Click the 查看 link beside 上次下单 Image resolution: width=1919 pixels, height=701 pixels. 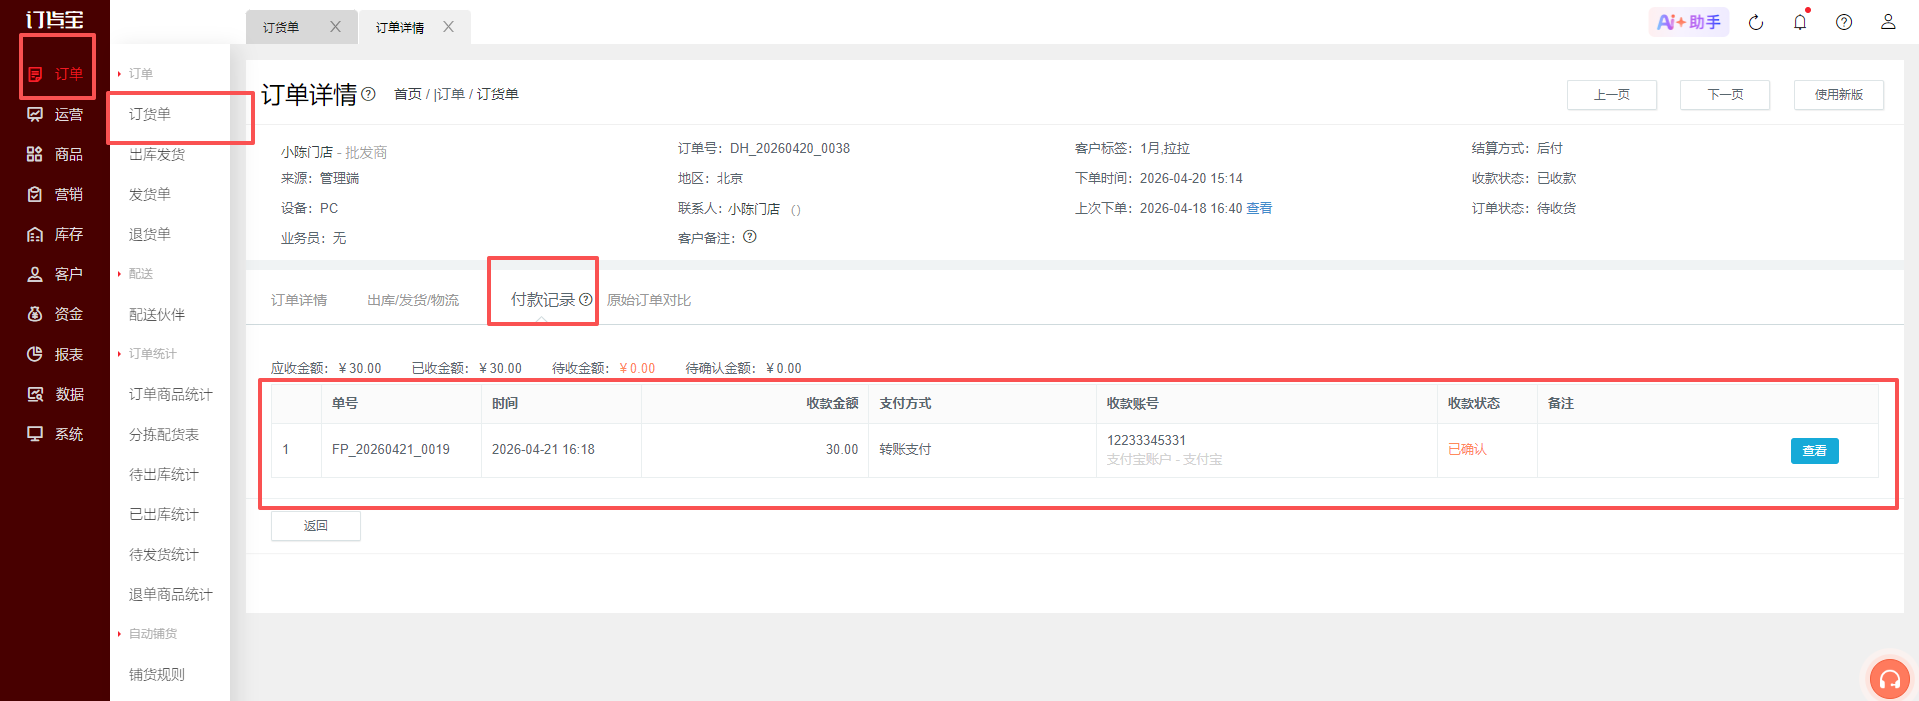(x=1259, y=208)
